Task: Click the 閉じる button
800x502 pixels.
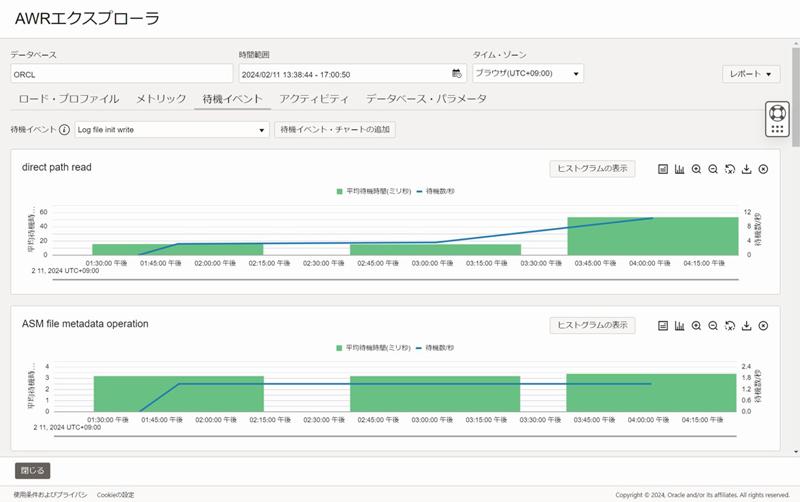Action: pos(33,470)
